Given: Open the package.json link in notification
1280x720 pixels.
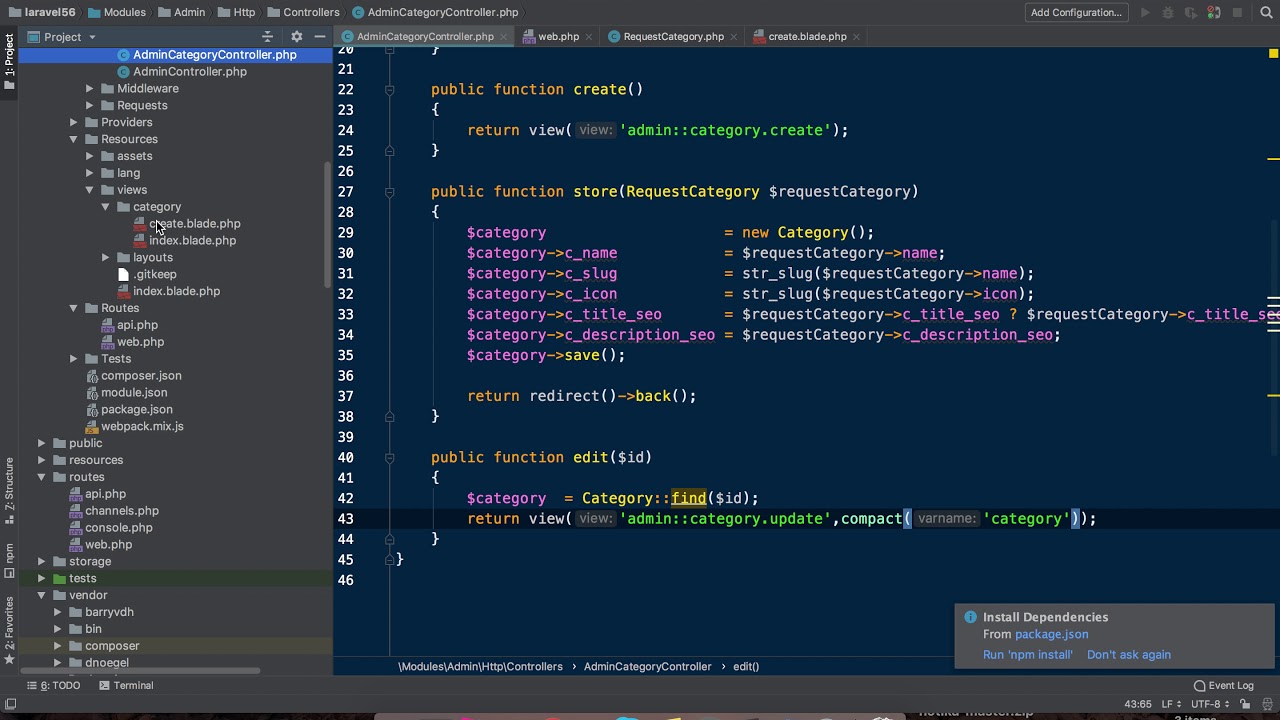Looking at the screenshot, I should (x=1051, y=634).
